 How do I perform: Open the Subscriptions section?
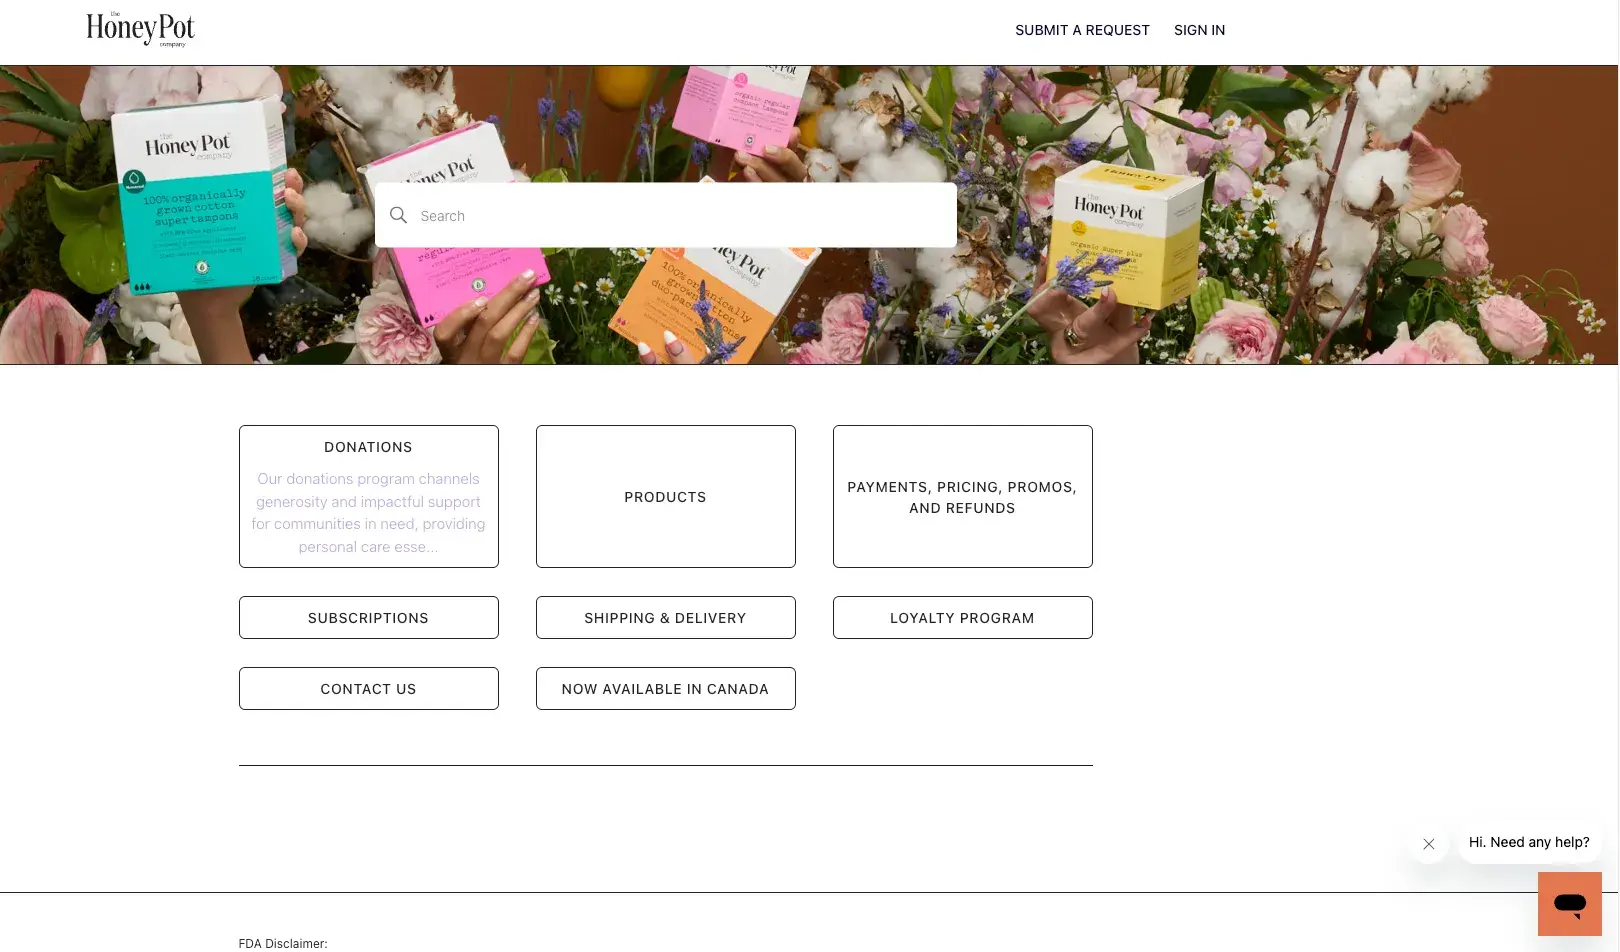point(368,617)
